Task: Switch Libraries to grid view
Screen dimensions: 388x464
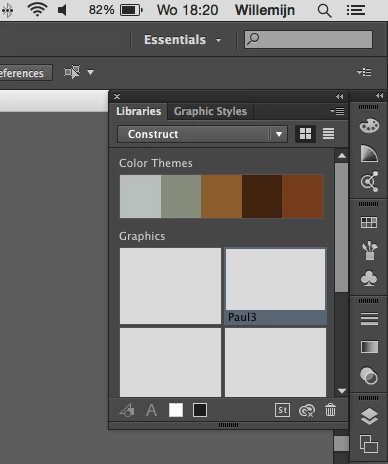Action: pos(305,134)
